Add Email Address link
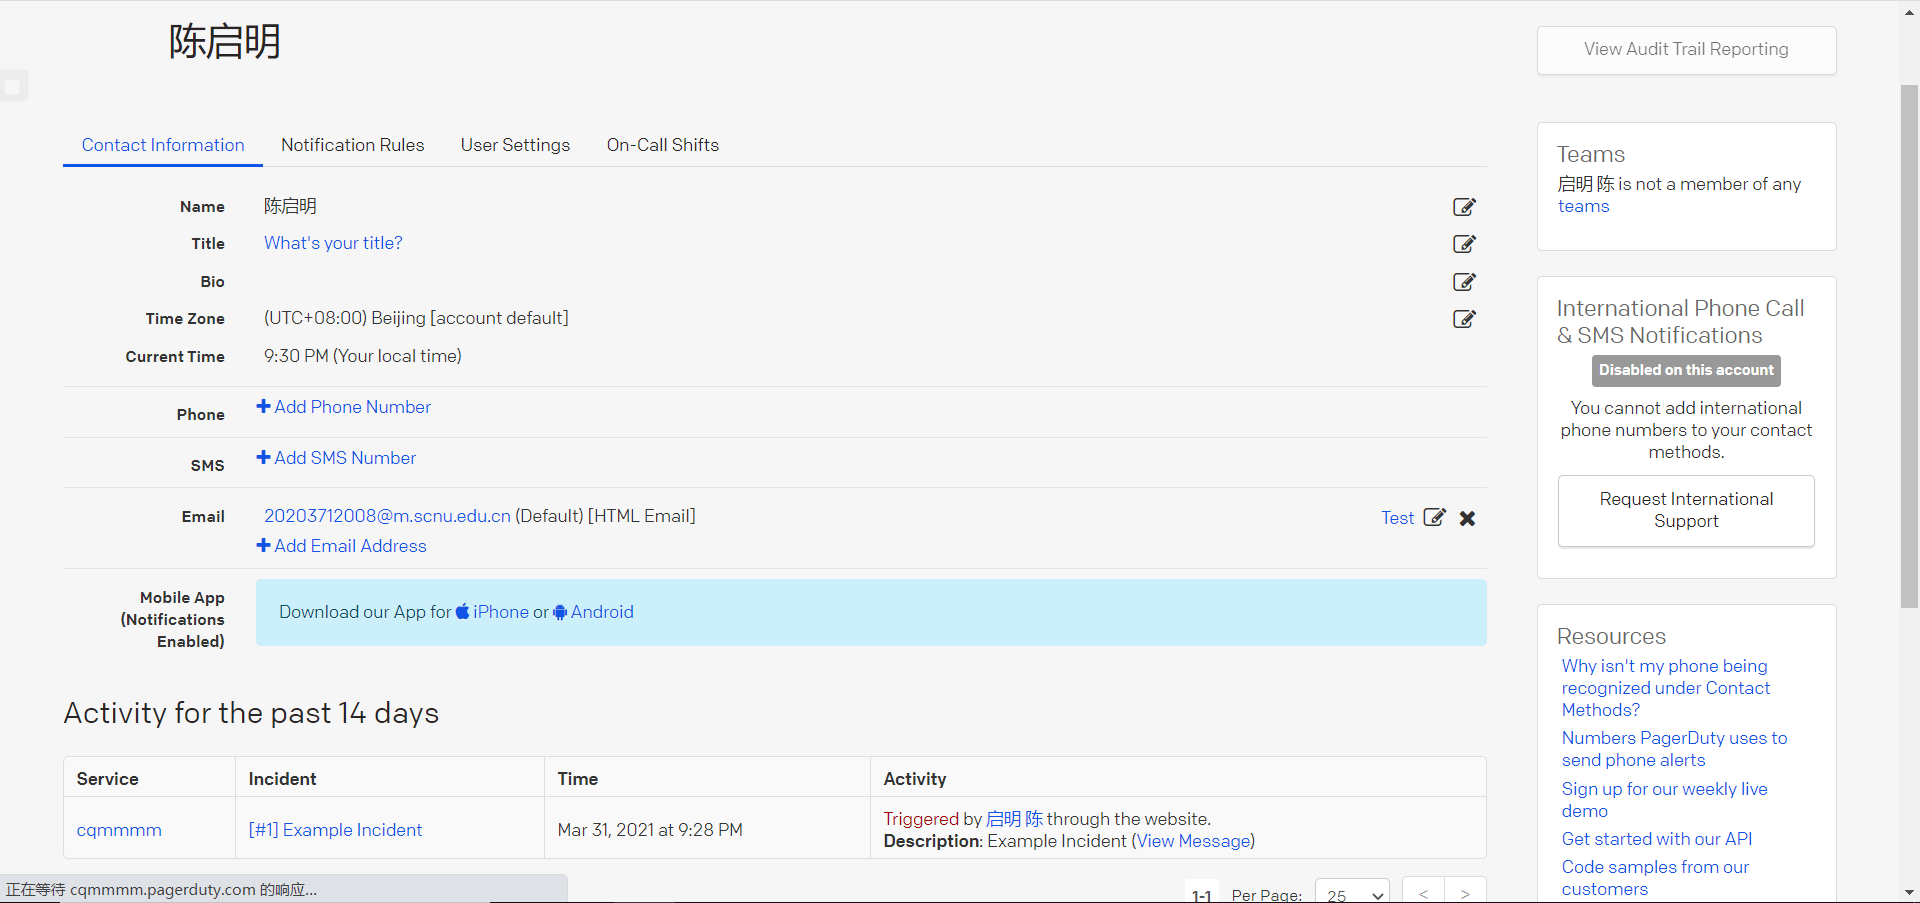This screenshot has width=1920, height=903. [x=342, y=546]
